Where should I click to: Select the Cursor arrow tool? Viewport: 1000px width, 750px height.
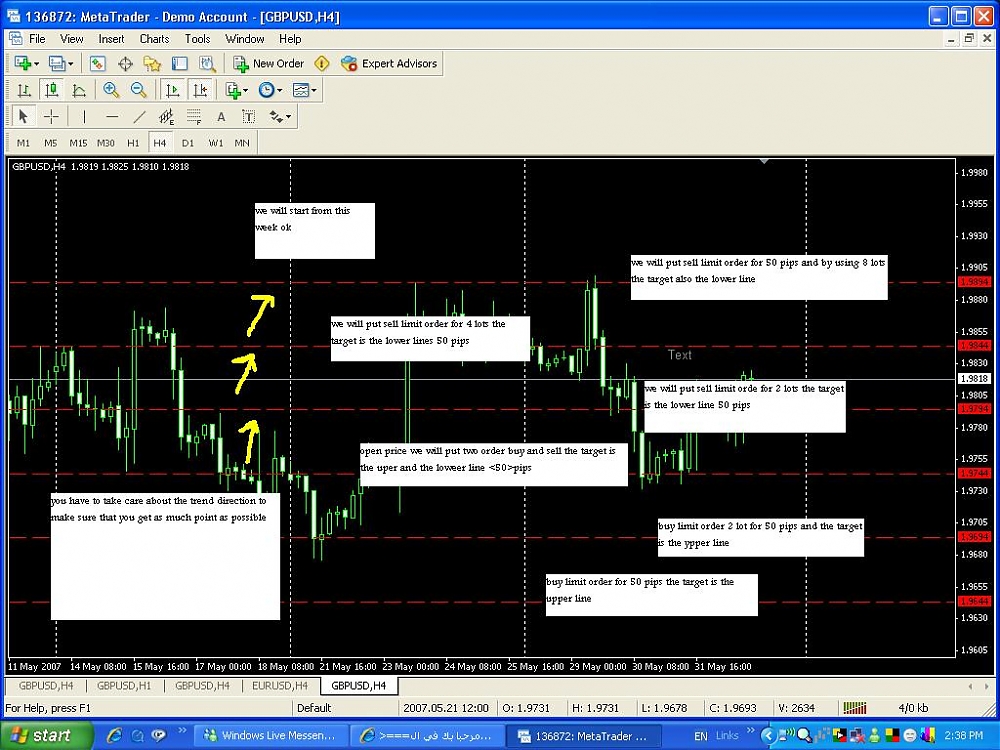[24, 116]
